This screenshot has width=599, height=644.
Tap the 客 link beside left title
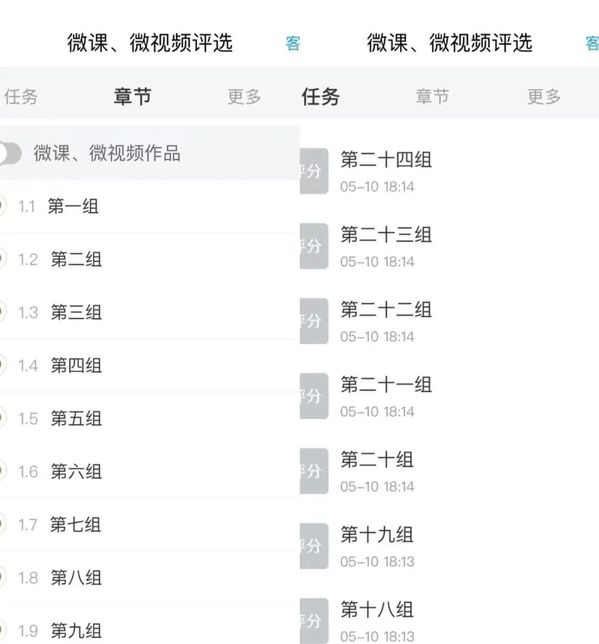(293, 43)
